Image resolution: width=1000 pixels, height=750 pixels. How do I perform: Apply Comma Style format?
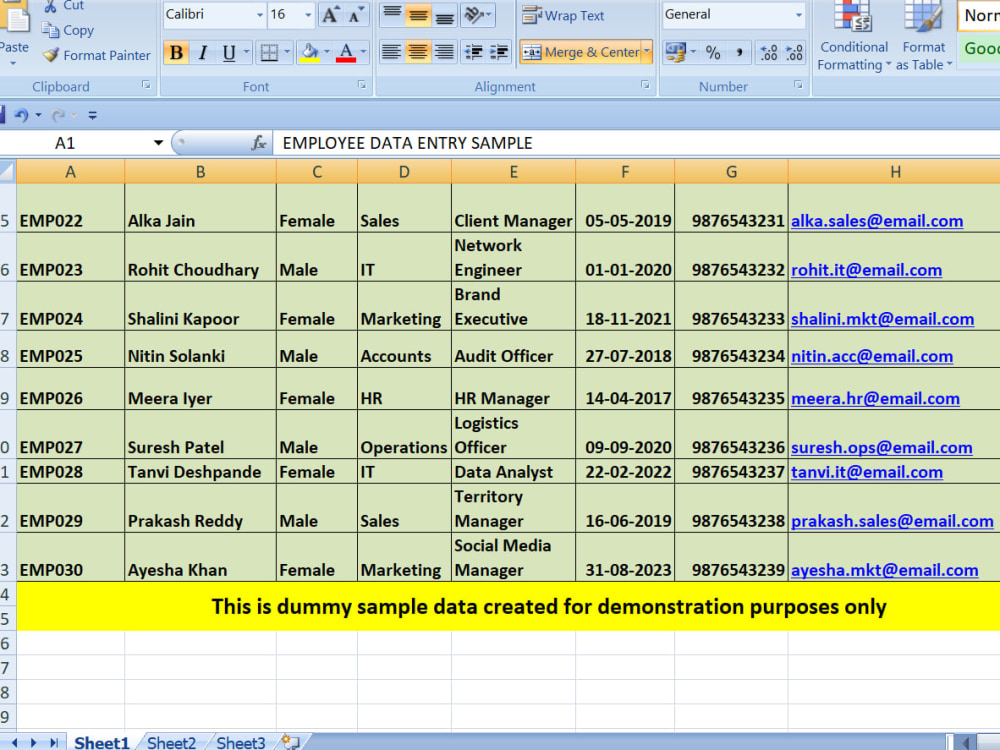(739, 52)
